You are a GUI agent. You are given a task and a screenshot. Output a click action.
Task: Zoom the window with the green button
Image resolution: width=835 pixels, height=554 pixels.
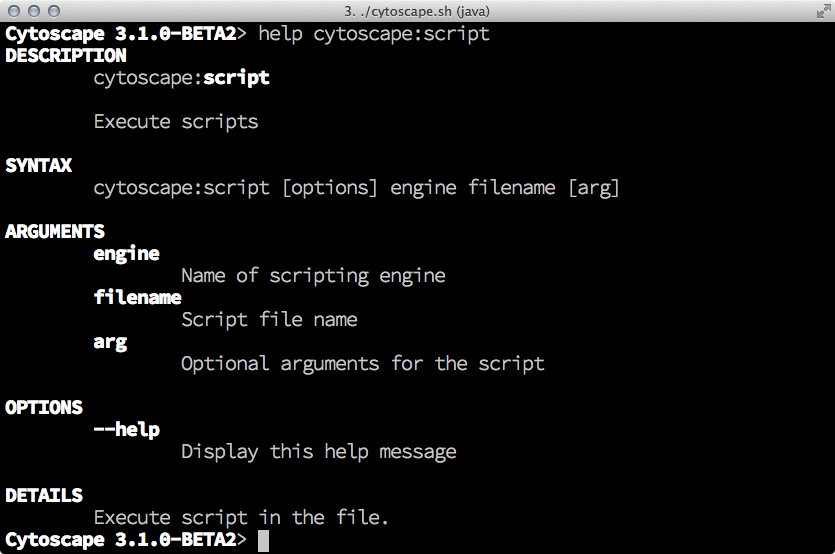(x=54, y=11)
